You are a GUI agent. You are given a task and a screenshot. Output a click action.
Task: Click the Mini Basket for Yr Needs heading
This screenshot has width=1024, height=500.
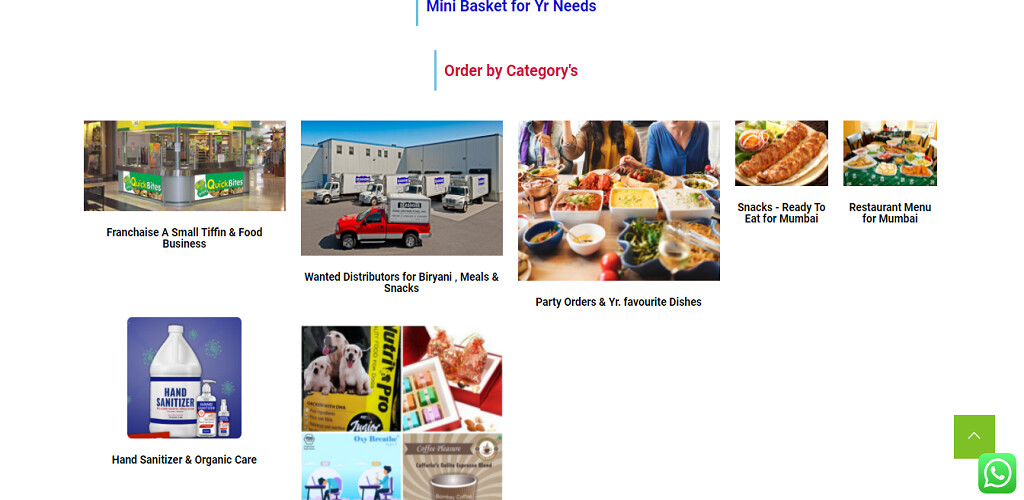(x=511, y=7)
